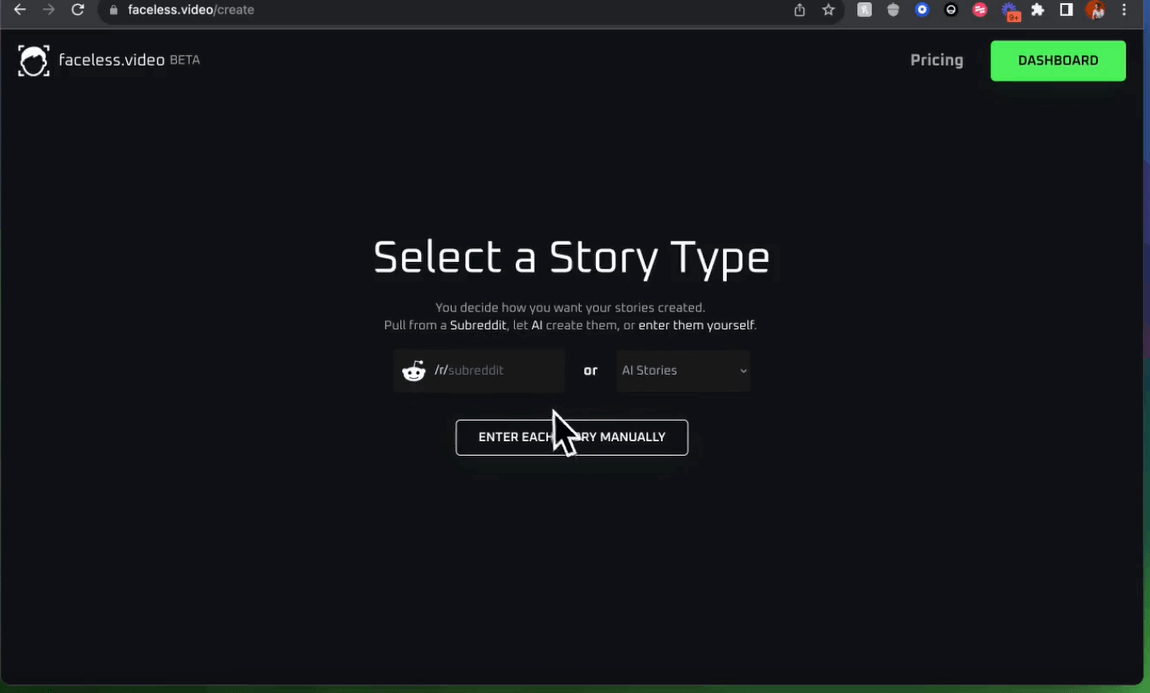Expand the AI Stories dropdown
The height and width of the screenshot is (693, 1150).
pyautogui.click(x=683, y=371)
